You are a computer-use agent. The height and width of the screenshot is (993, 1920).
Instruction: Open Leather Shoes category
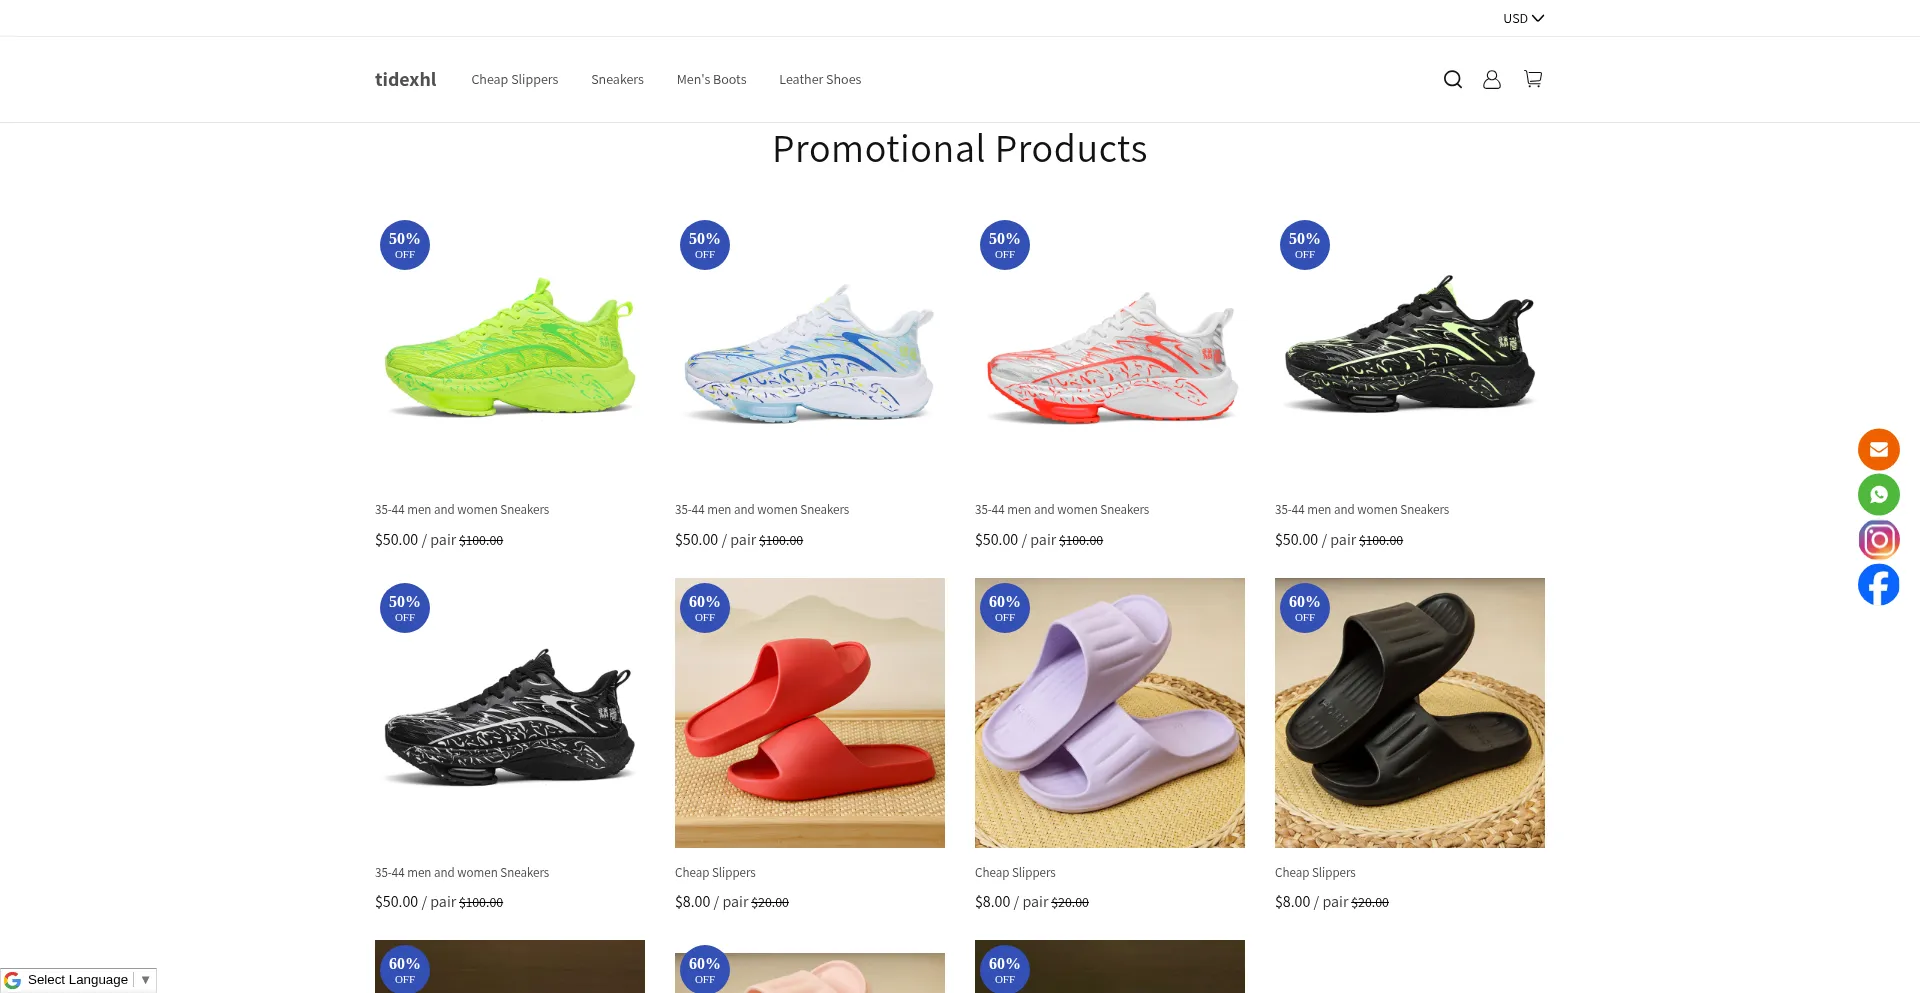820,80
